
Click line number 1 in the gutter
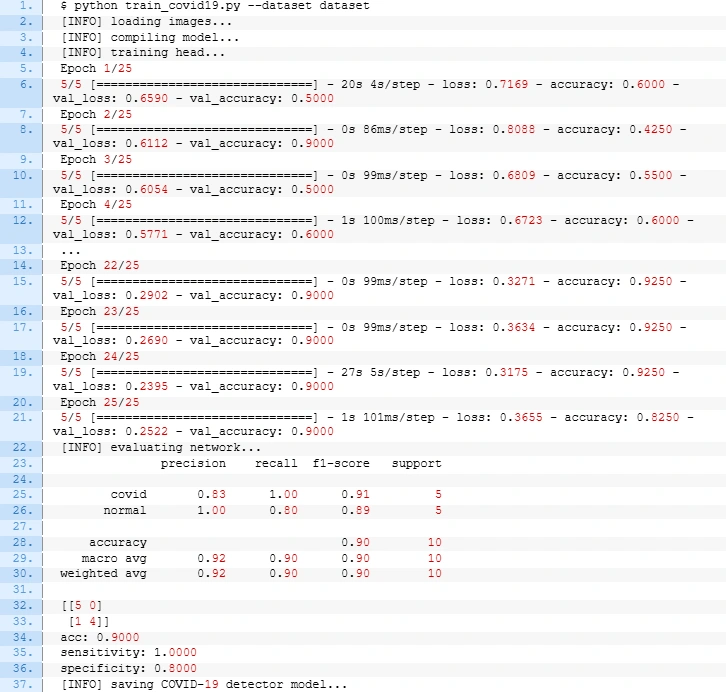click(x=26, y=6)
